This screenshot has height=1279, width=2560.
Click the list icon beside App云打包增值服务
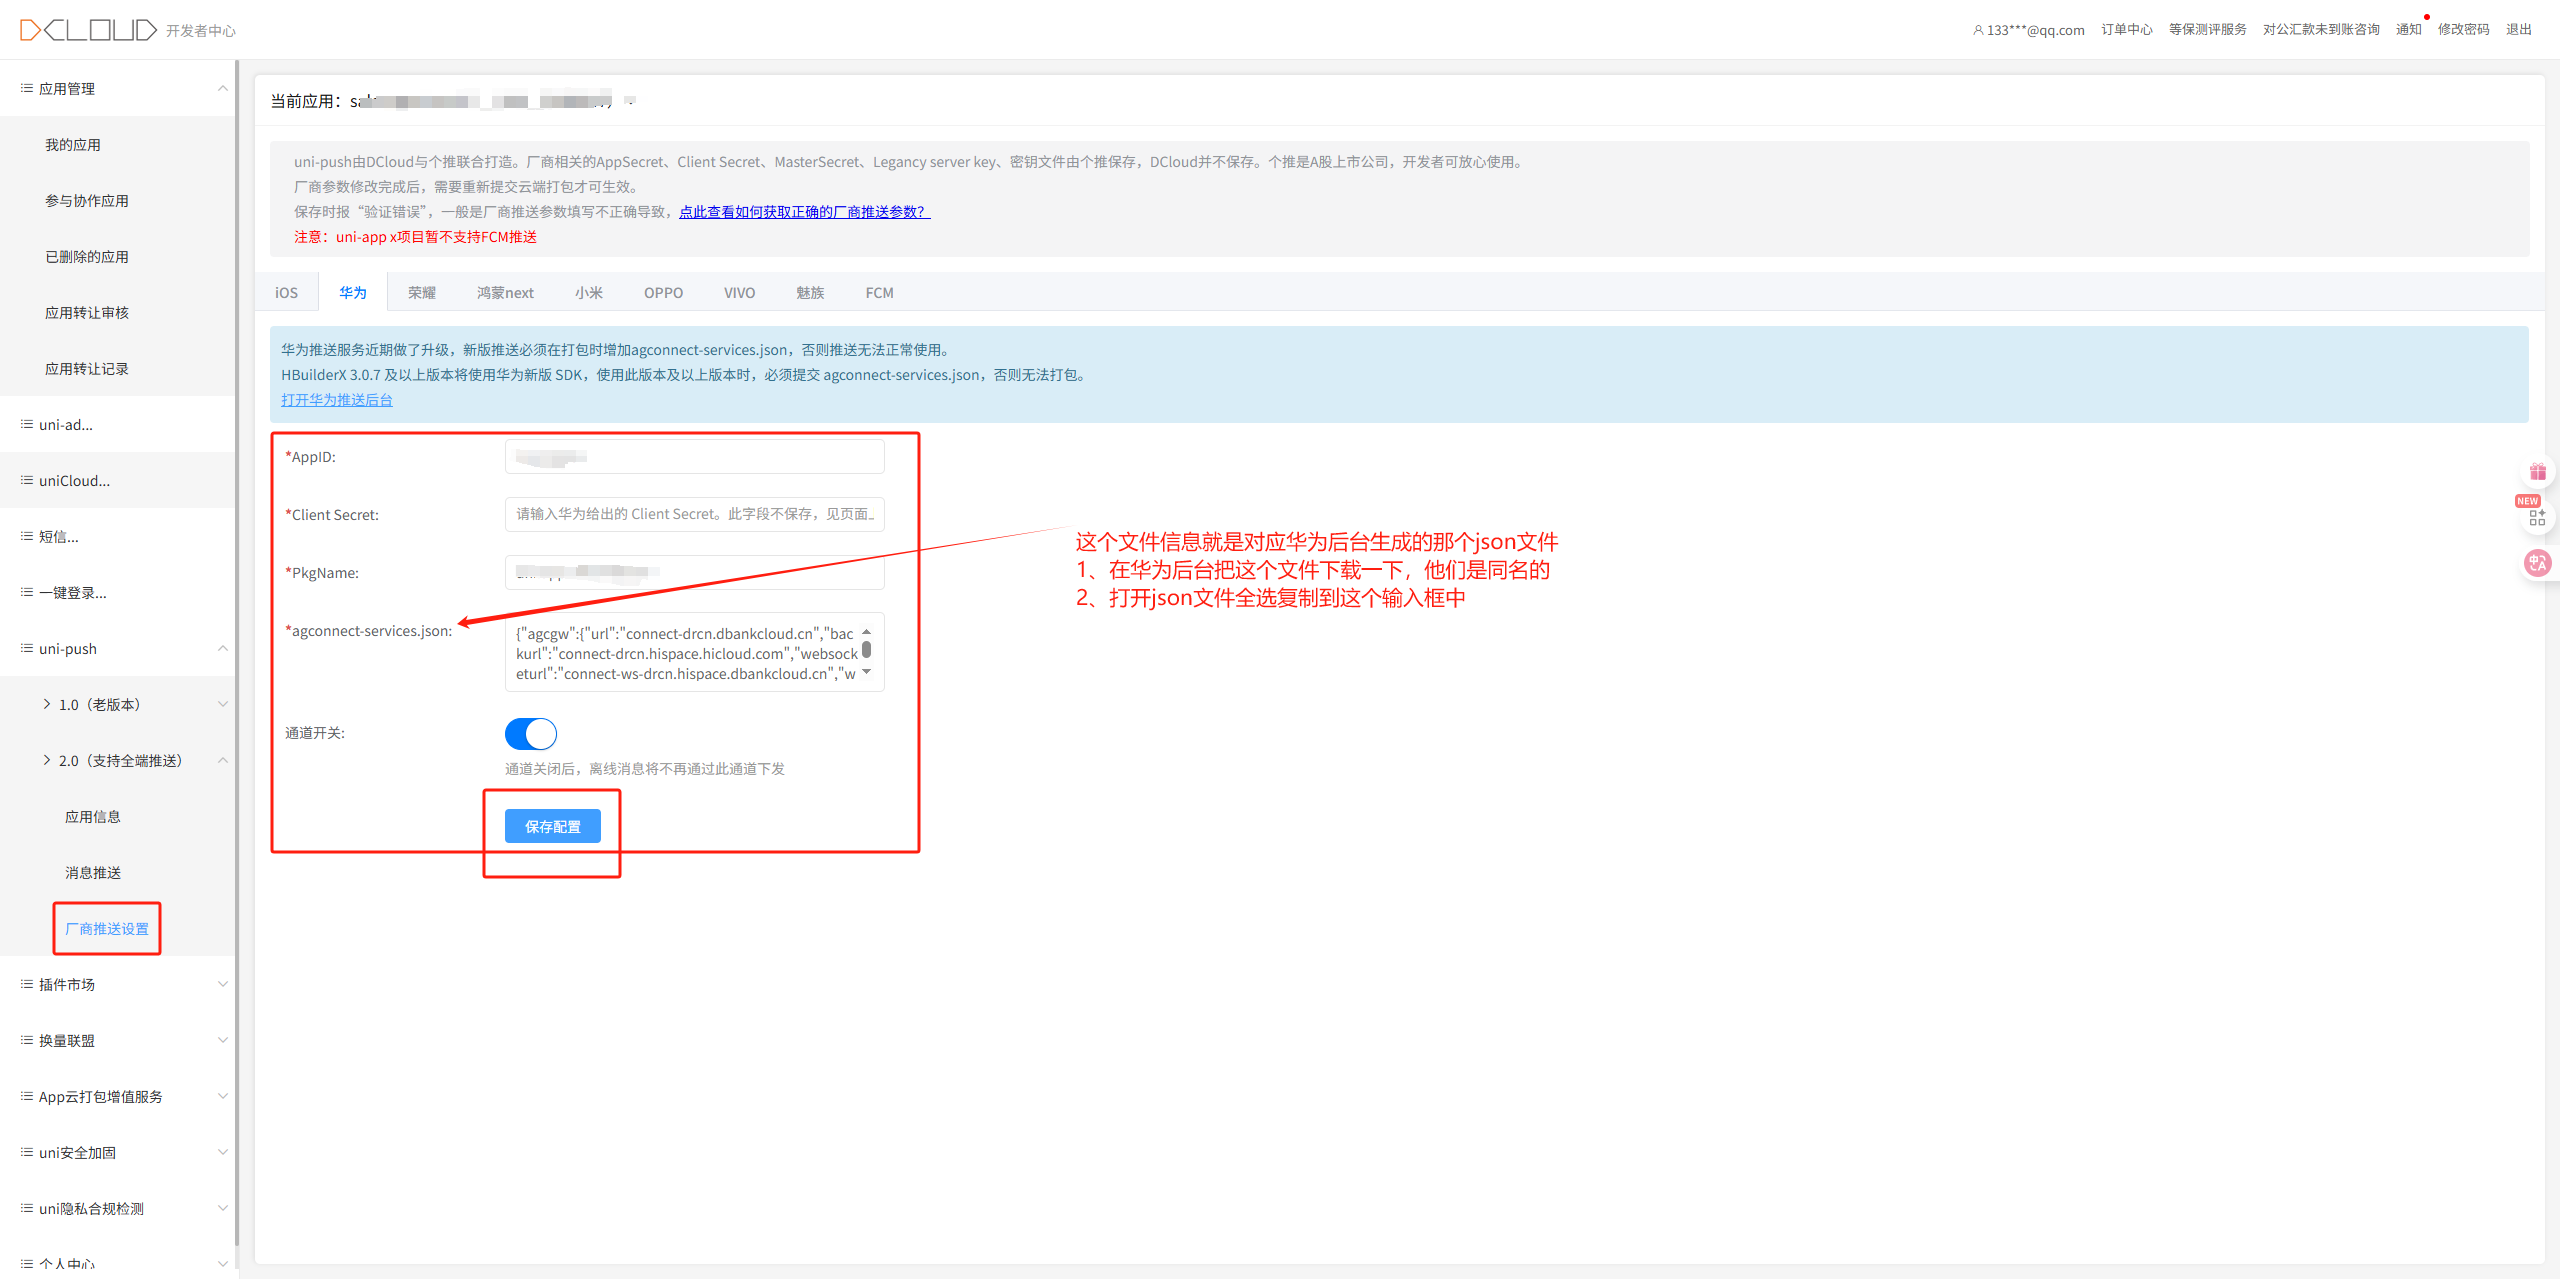27,1096
